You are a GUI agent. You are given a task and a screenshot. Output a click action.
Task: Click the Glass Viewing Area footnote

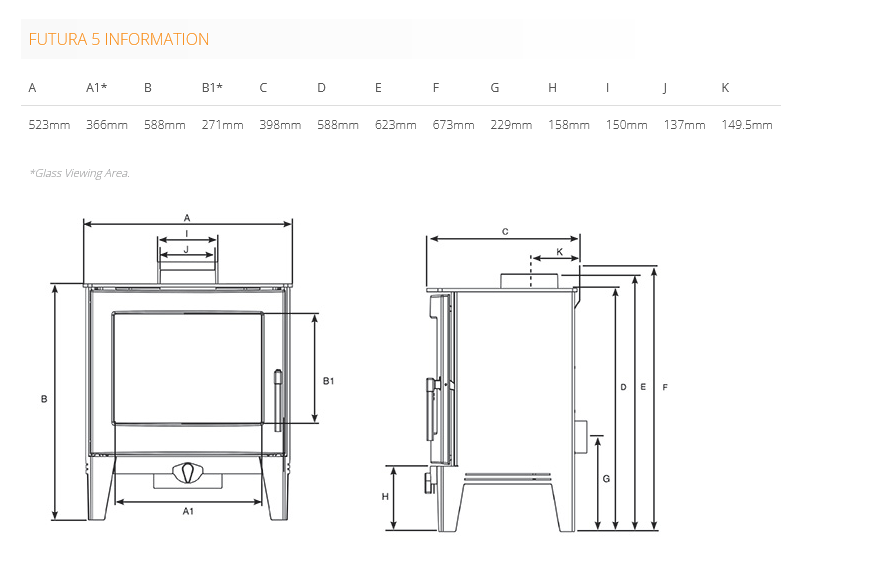click(x=80, y=173)
